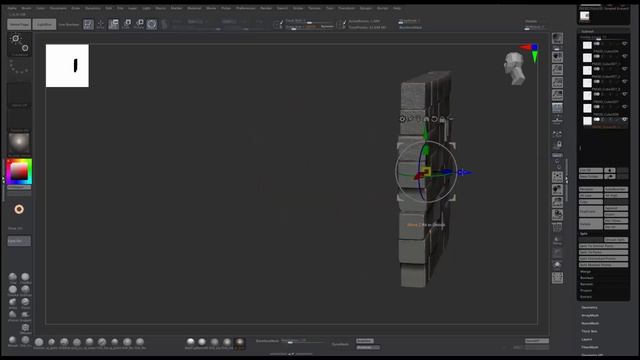Screen dimensions: 640x360
Task: Click the Xpose icon at right shelf bottom
Action: pos(557,278)
